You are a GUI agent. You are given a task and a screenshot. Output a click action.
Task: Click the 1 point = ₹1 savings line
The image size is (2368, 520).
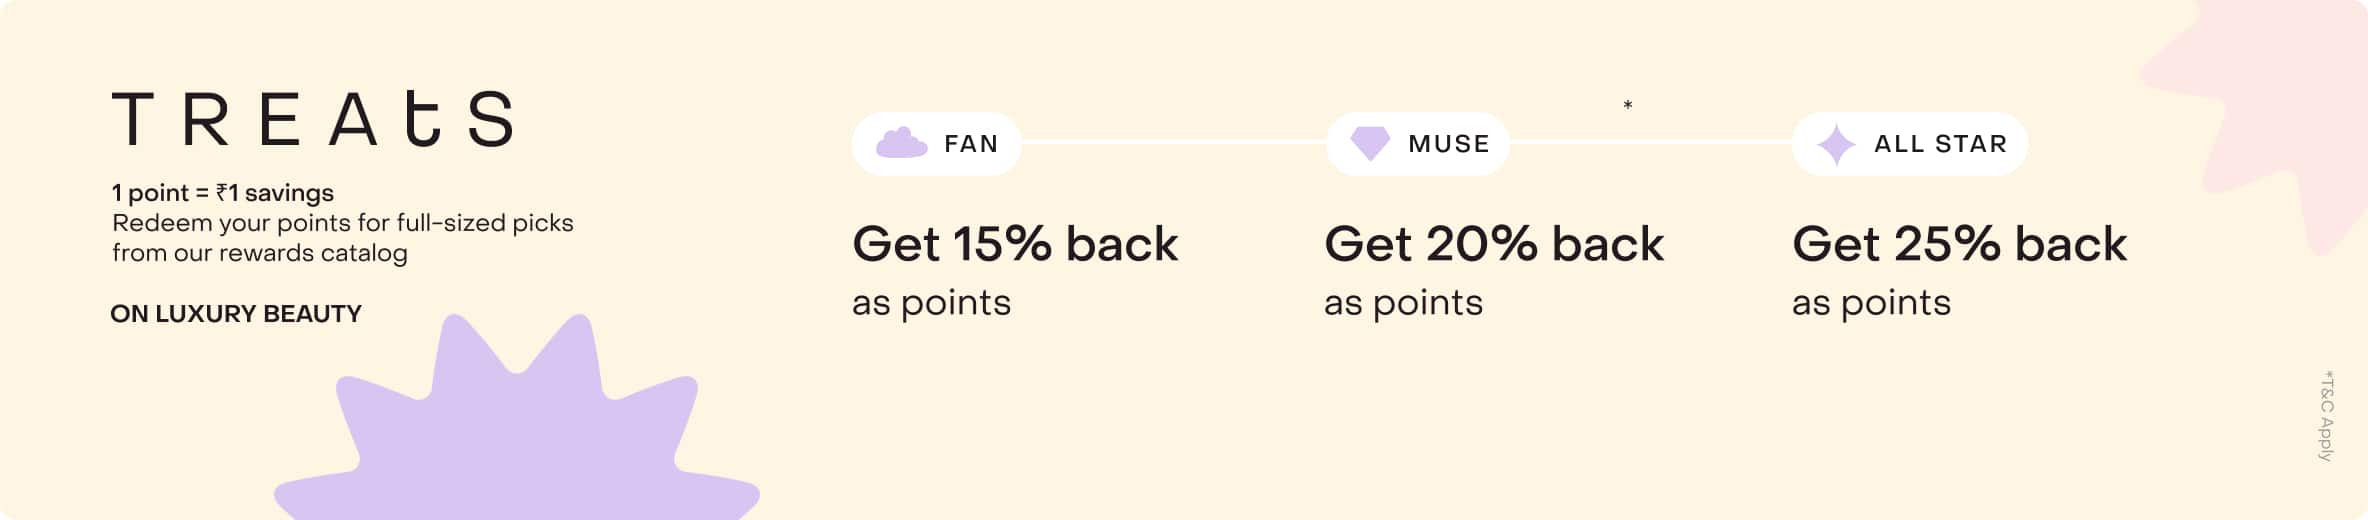coord(222,193)
